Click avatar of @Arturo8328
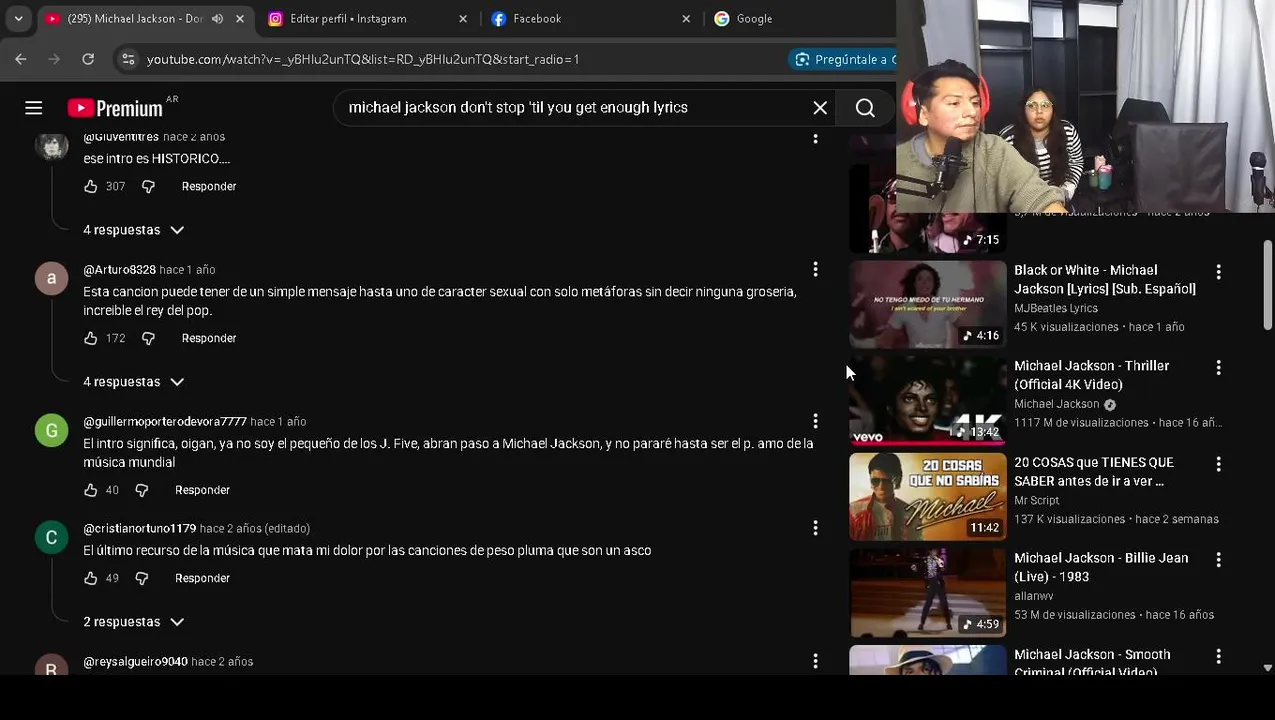The width and height of the screenshot is (1275, 720). point(51,278)
